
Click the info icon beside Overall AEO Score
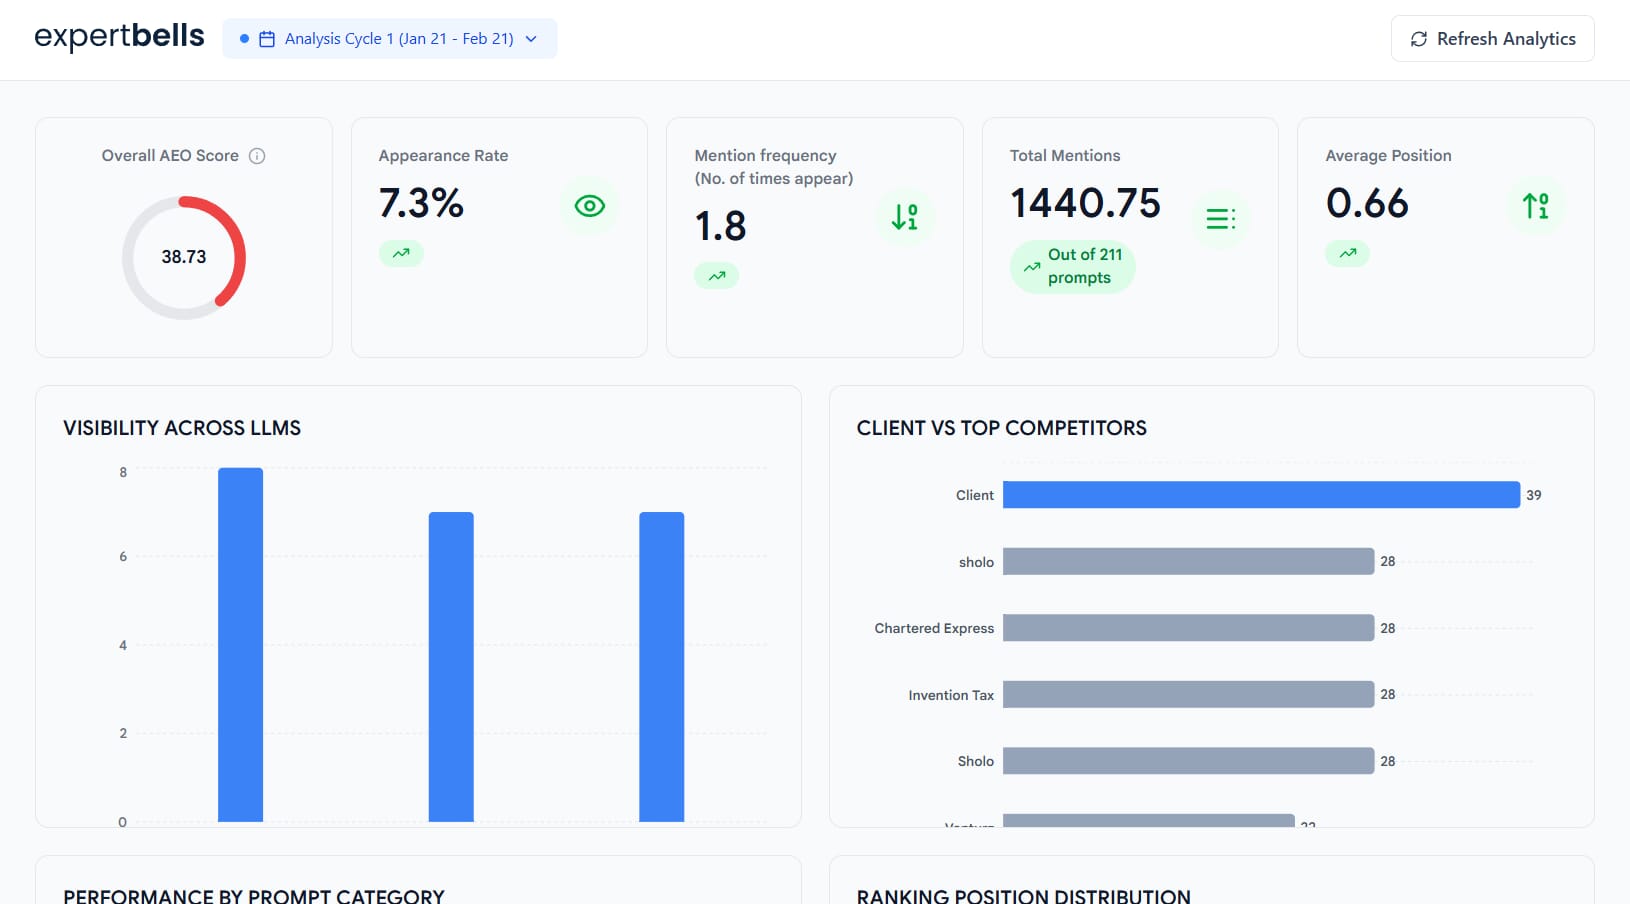click(x=257, y=156)
